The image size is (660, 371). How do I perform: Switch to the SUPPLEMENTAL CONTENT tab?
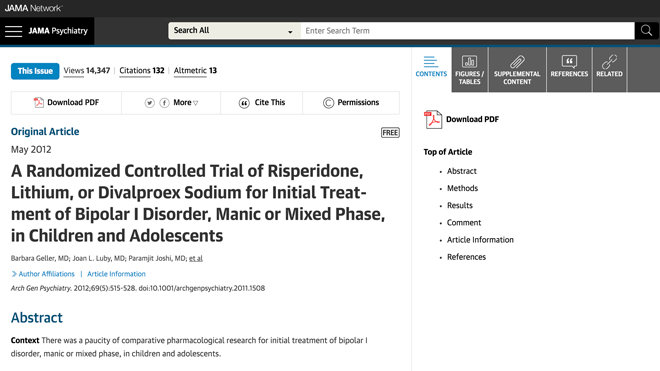point(517,69)
